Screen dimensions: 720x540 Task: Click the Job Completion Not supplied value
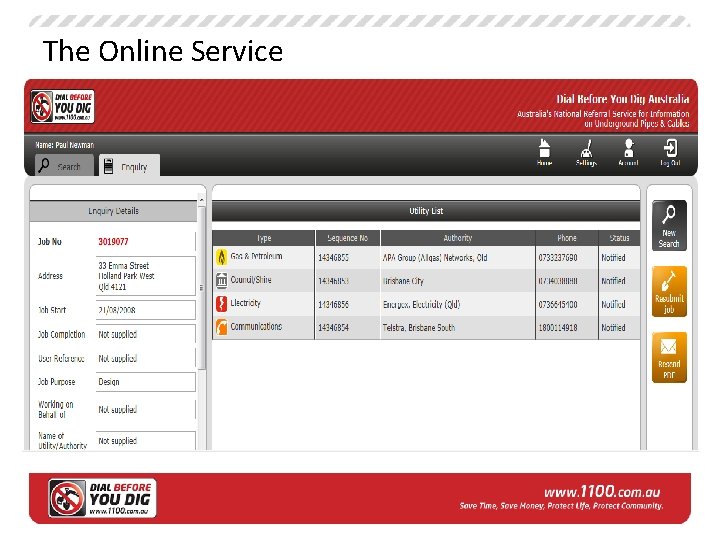click(x=118, y=334)
